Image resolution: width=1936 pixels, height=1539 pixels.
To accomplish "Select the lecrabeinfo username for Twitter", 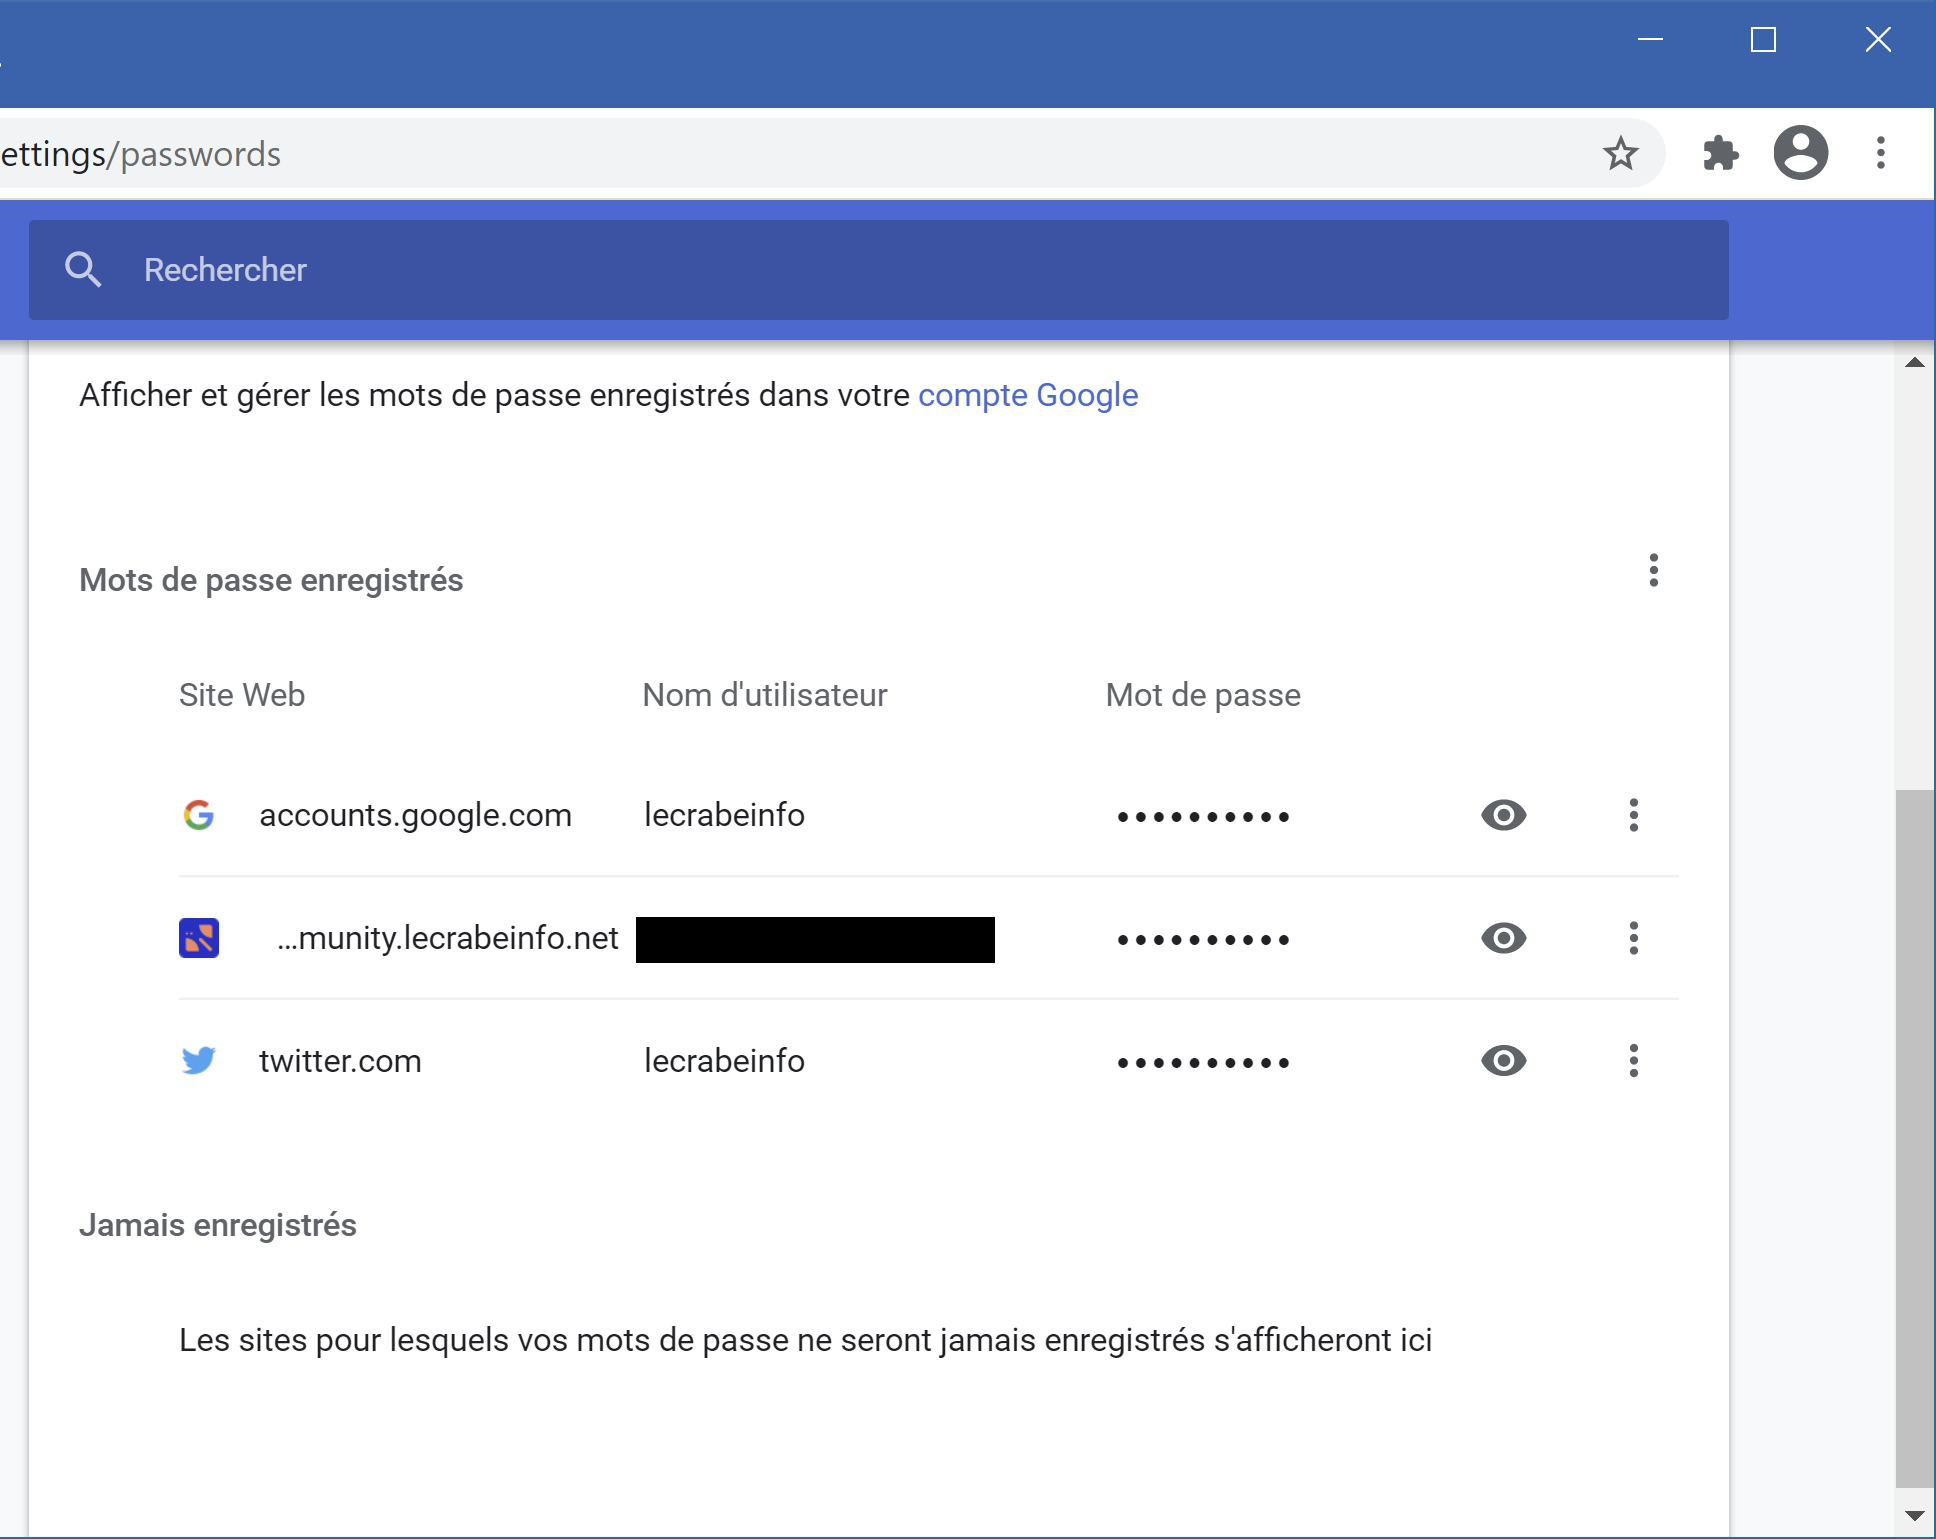I will point(724,1061).
